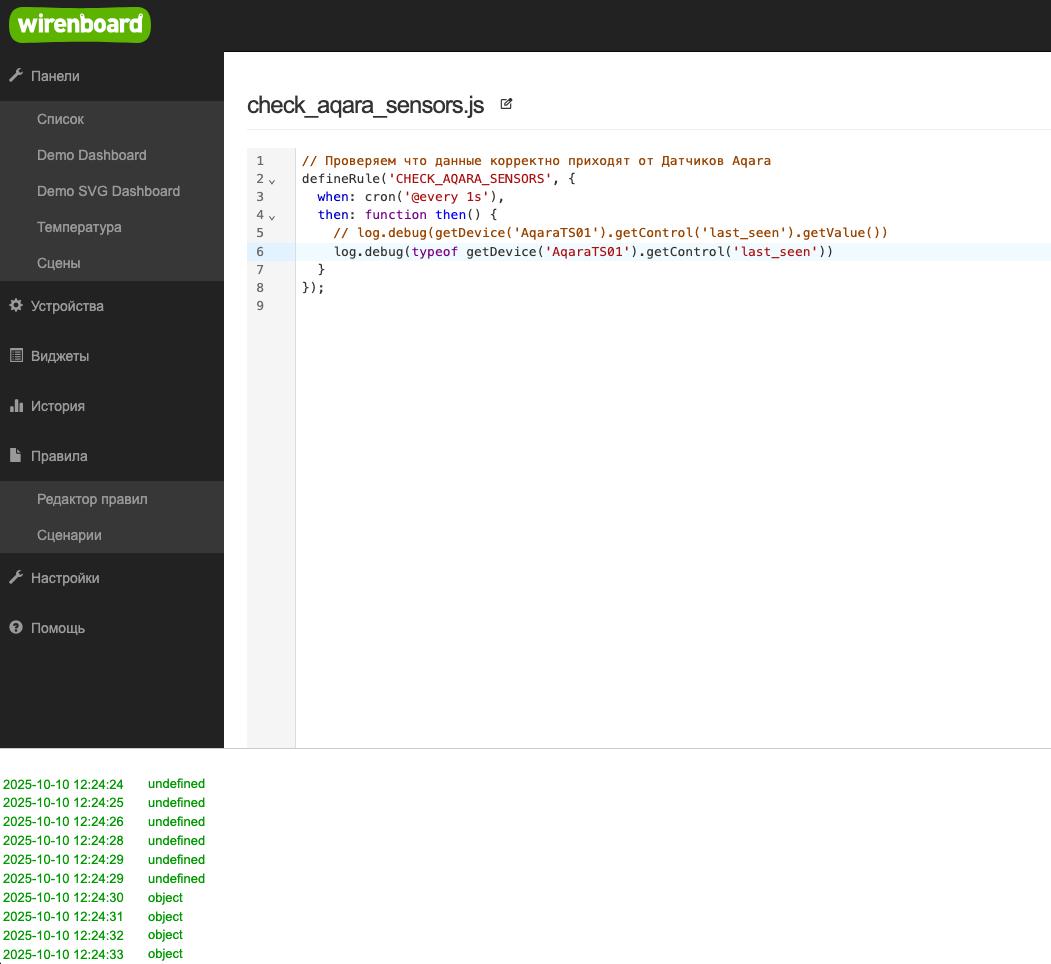Collapse the code fold on line 4
1051x964 pixels.
[271, 217]
